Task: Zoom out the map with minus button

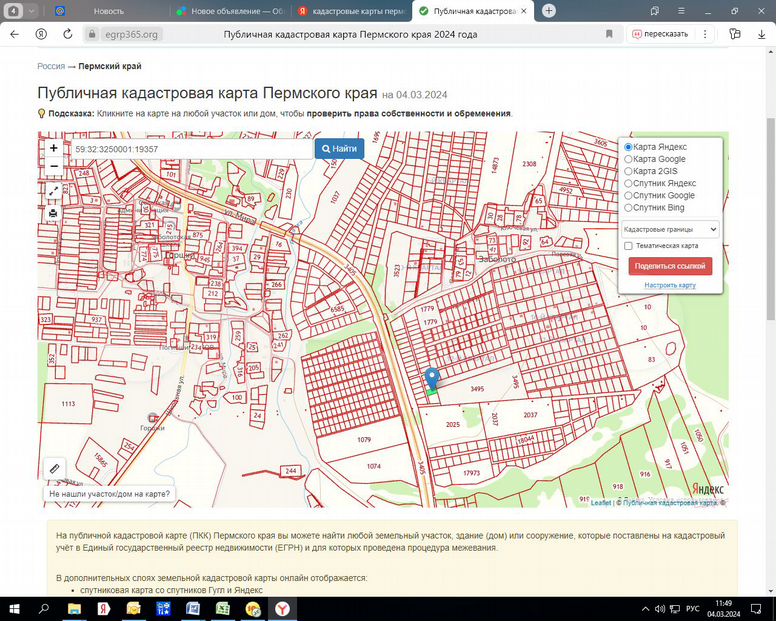Action: pyautogui.click(x=54, y=166)
